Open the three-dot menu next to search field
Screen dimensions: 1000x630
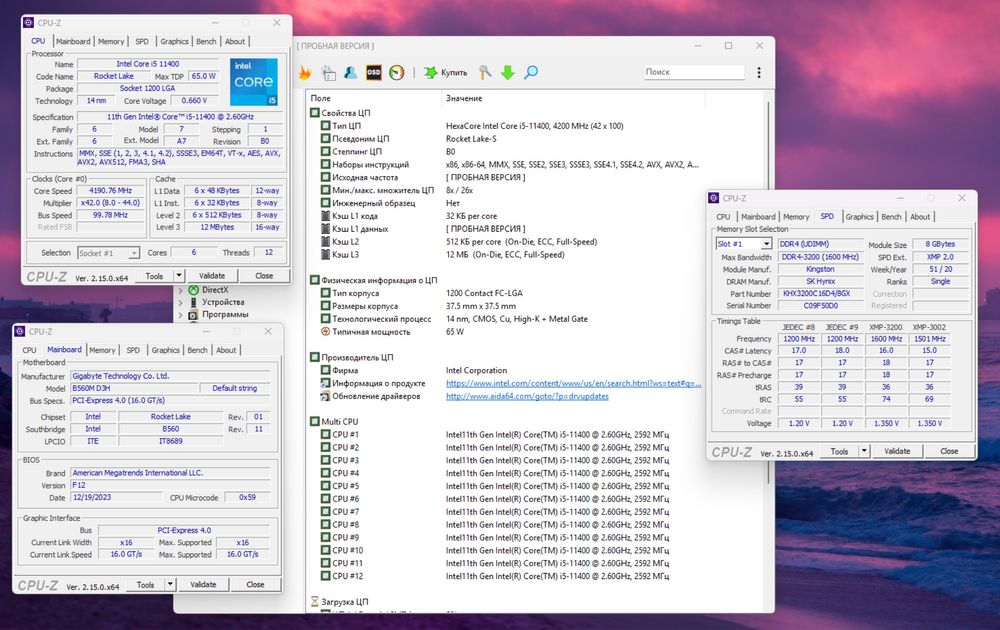pos(758,72)
